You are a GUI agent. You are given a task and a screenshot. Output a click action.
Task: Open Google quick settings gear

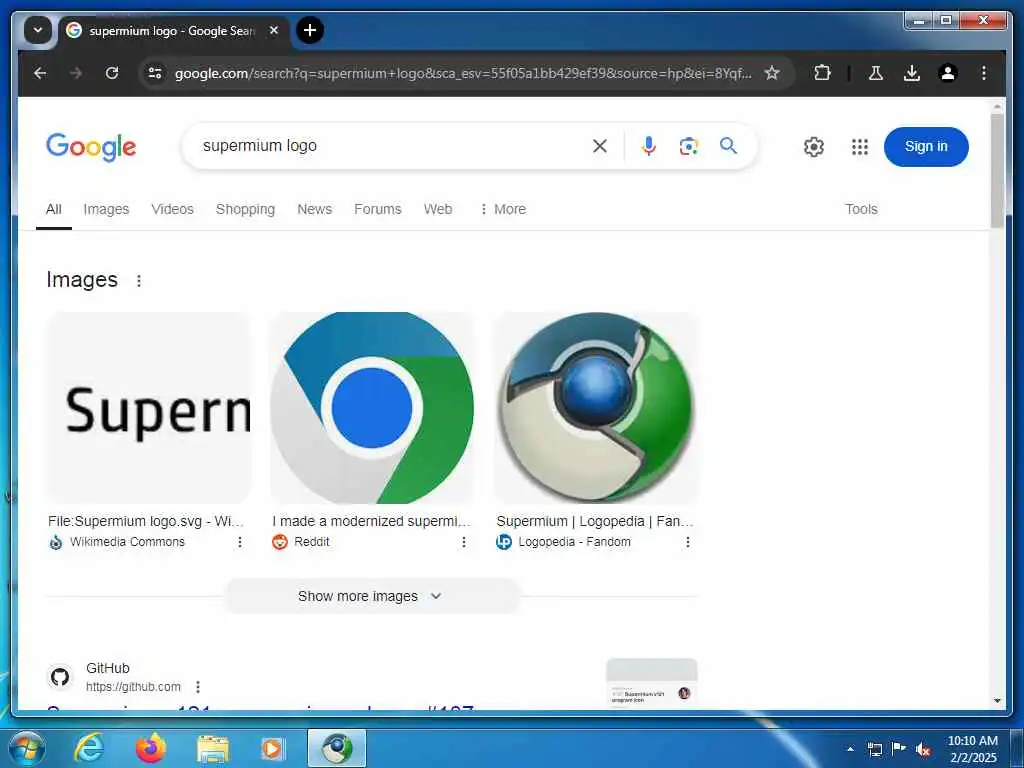pos(814,147)
